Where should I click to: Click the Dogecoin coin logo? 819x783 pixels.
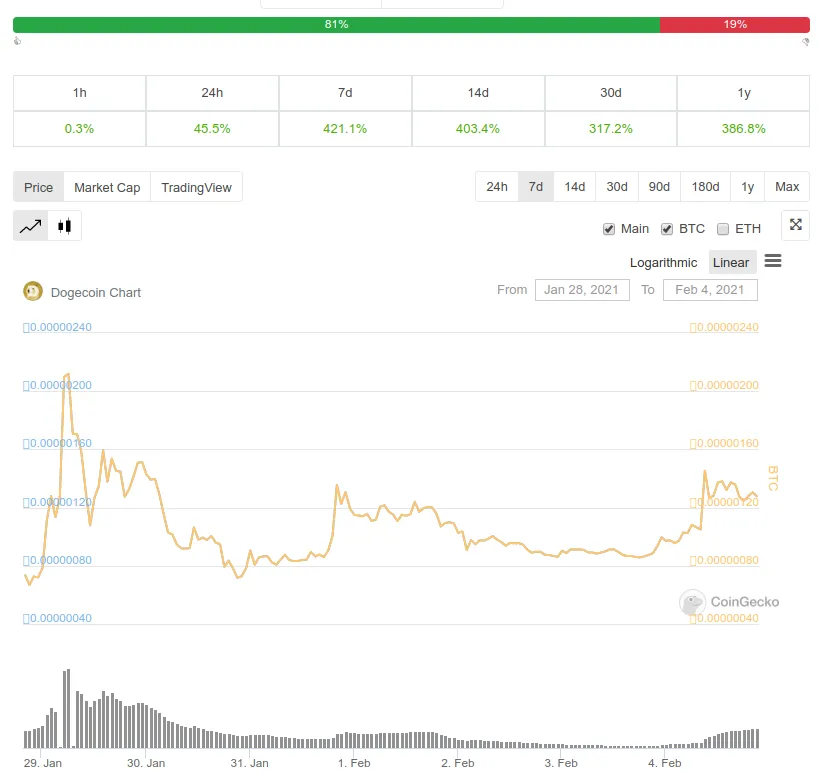pos(33,291)
